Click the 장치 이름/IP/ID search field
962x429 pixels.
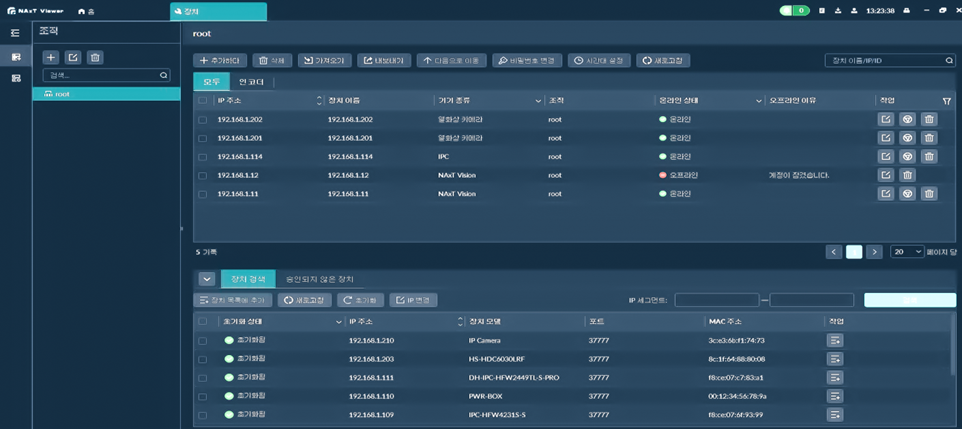click(x=884, y=61)
